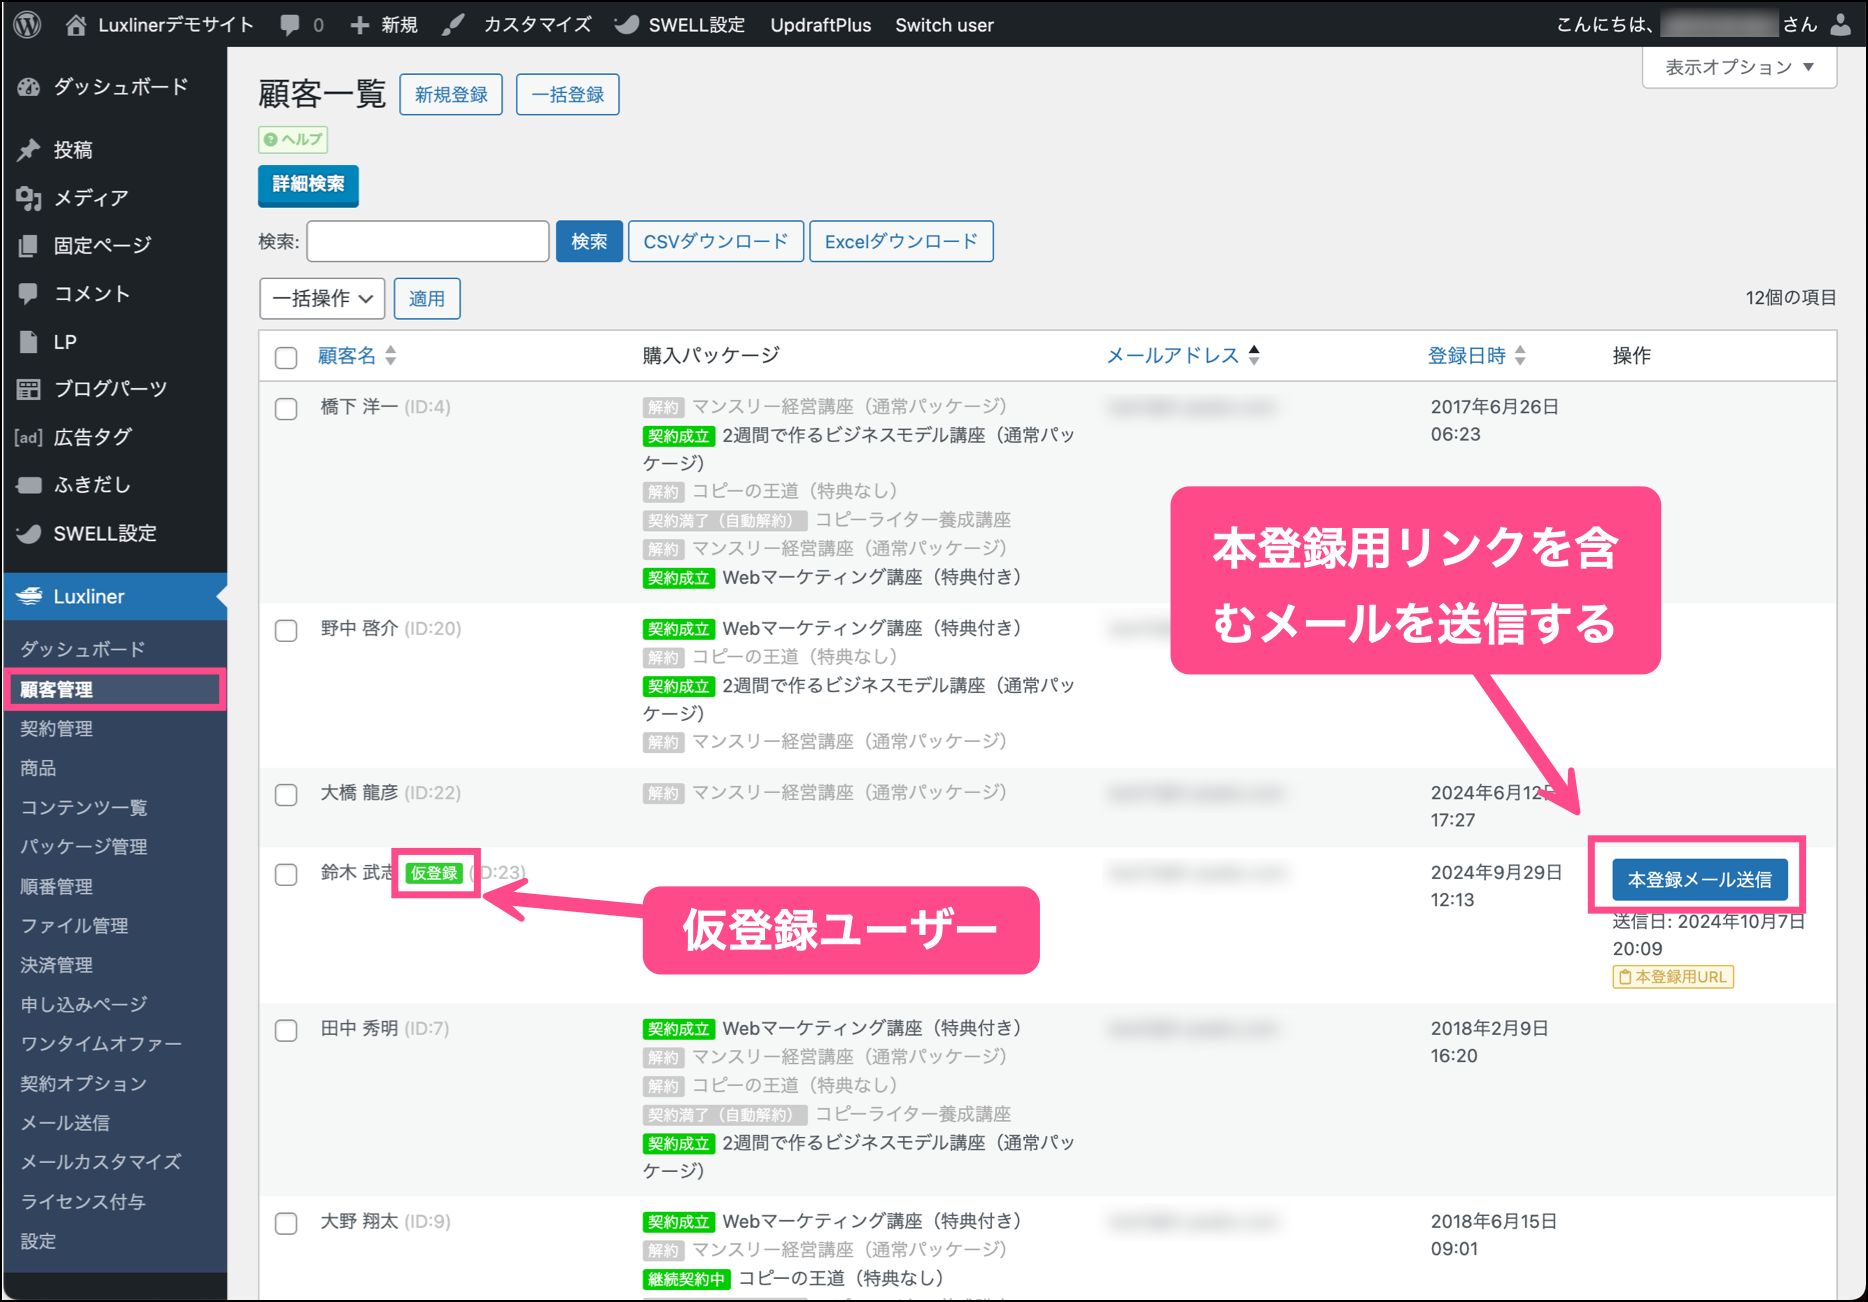This screenshot has width=1868, height=1302.
Task: Click the メディア icon in sidebar
Action: (x=29, y=198)
